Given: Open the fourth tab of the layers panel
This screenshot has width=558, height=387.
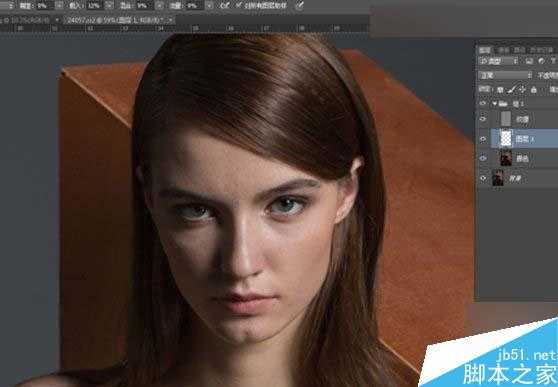Looking at the screenshot, I should [x=542, y=50].
